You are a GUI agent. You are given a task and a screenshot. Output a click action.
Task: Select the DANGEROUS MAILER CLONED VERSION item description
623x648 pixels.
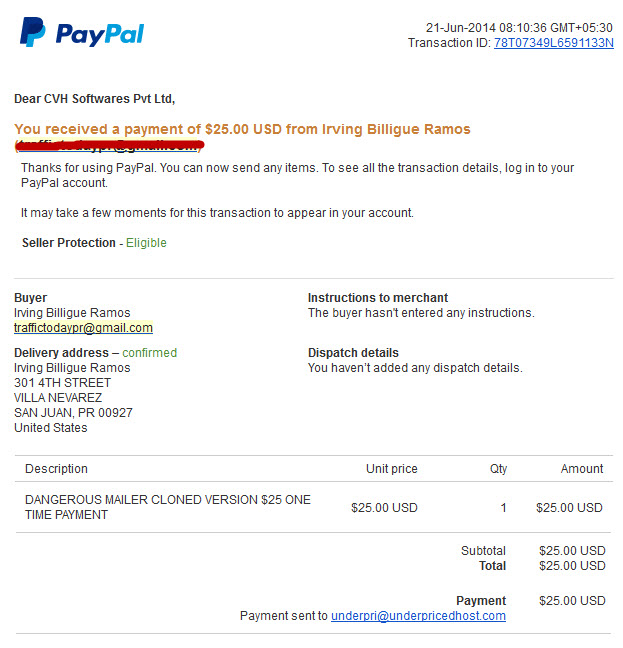(x=168, y=507)
